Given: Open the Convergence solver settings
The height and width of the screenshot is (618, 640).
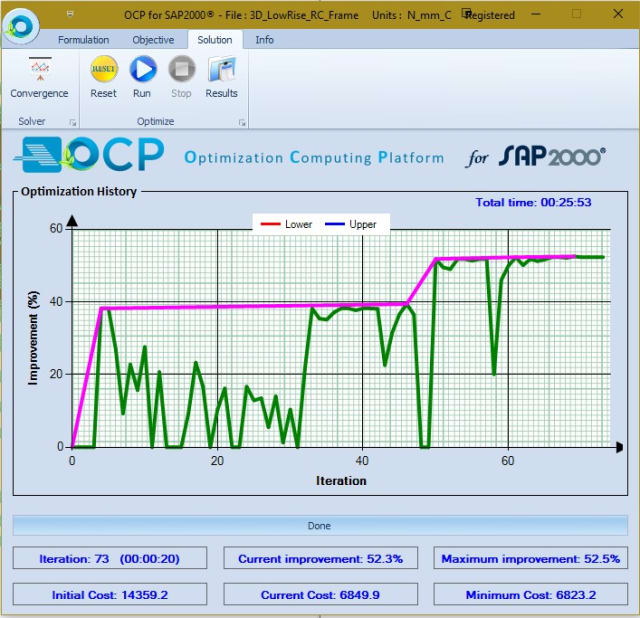Looking at the screenshot, I should pyautogui.click(x=39, y=78).
